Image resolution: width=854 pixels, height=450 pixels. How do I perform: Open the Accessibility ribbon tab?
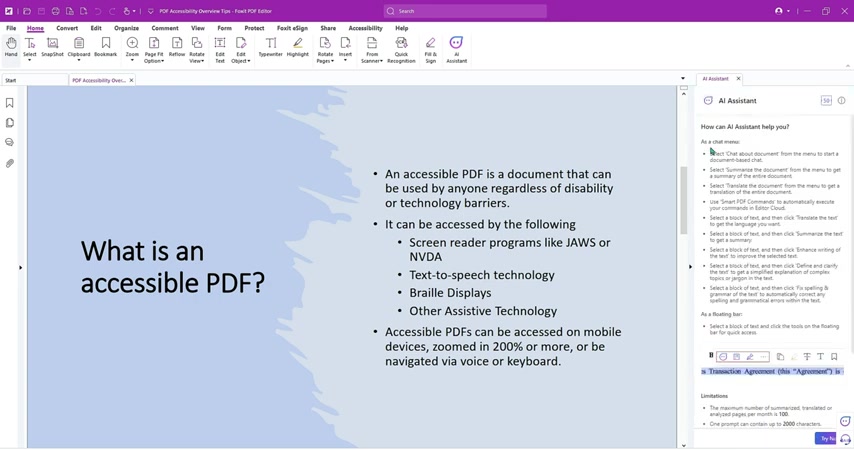click(x=365, y=28)
